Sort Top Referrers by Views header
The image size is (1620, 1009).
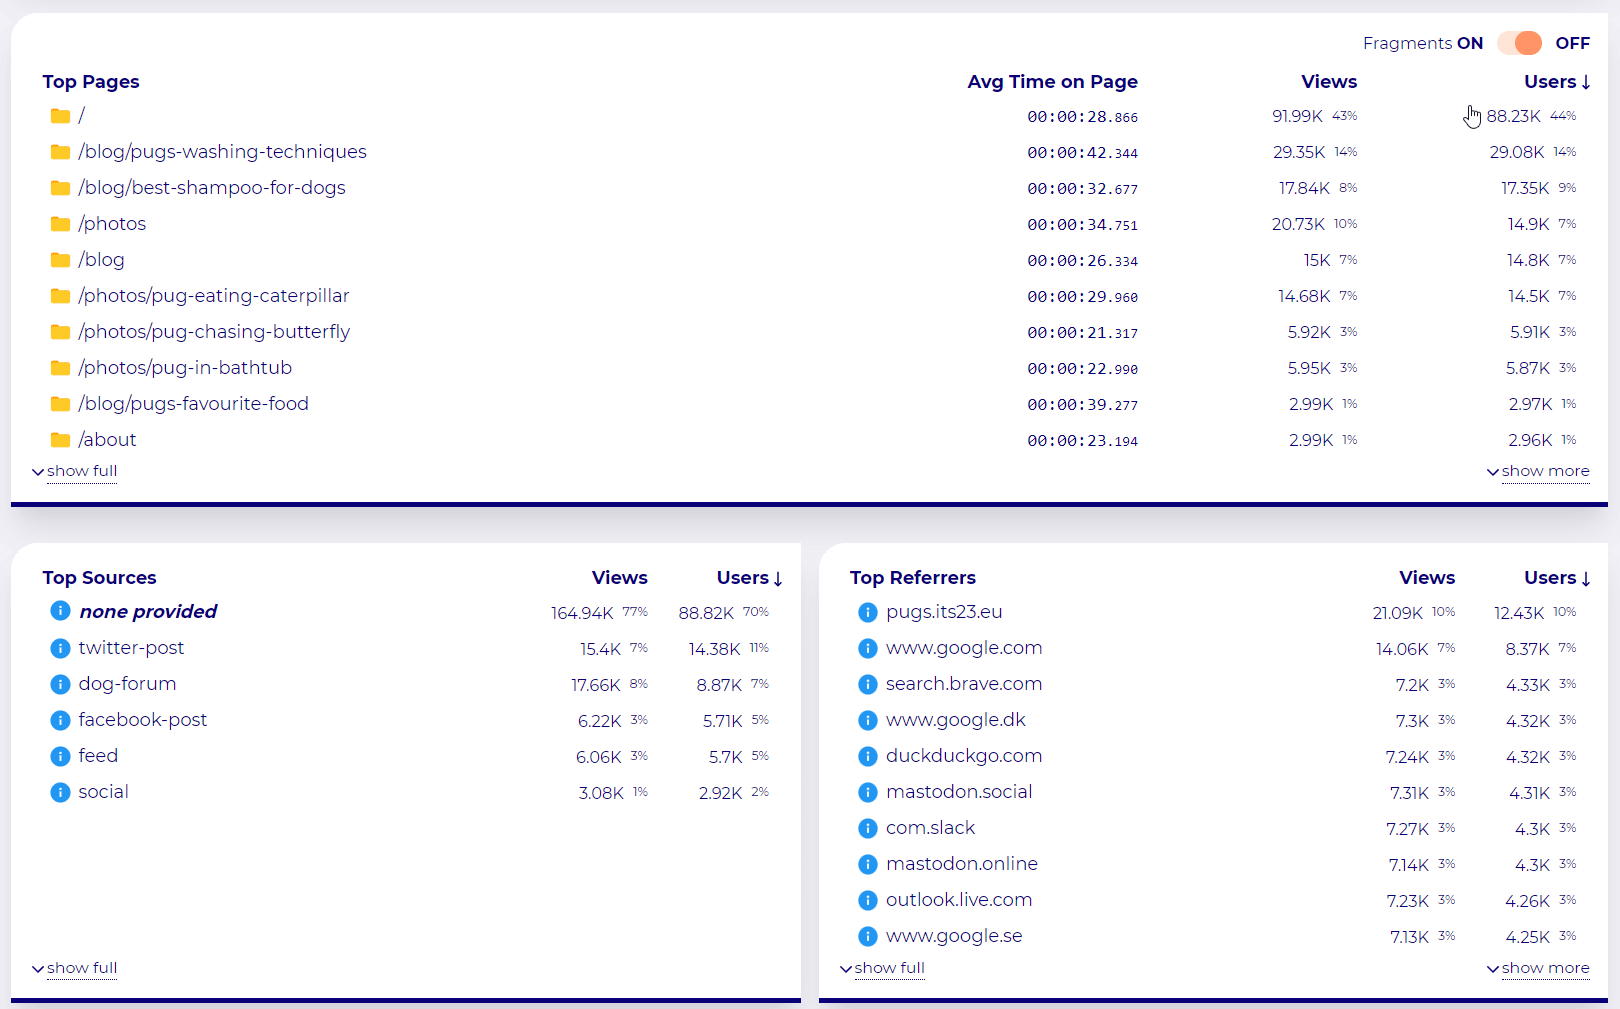tap(1427, 578)
